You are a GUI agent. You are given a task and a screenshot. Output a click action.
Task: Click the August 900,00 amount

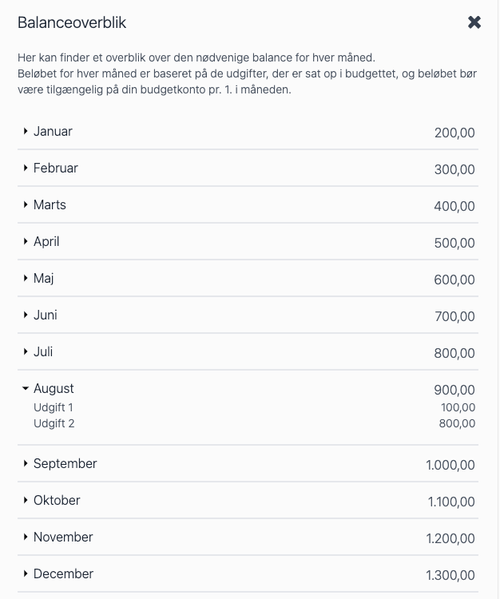[454, 390]
